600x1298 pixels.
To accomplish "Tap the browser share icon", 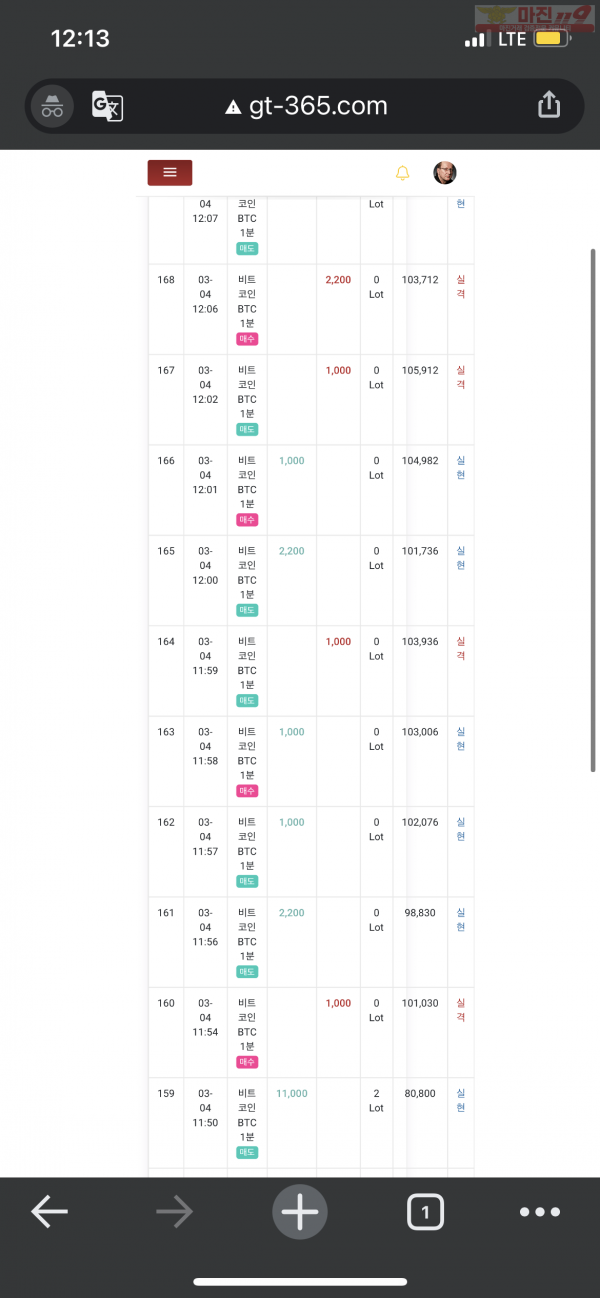I will coord(549,105).
